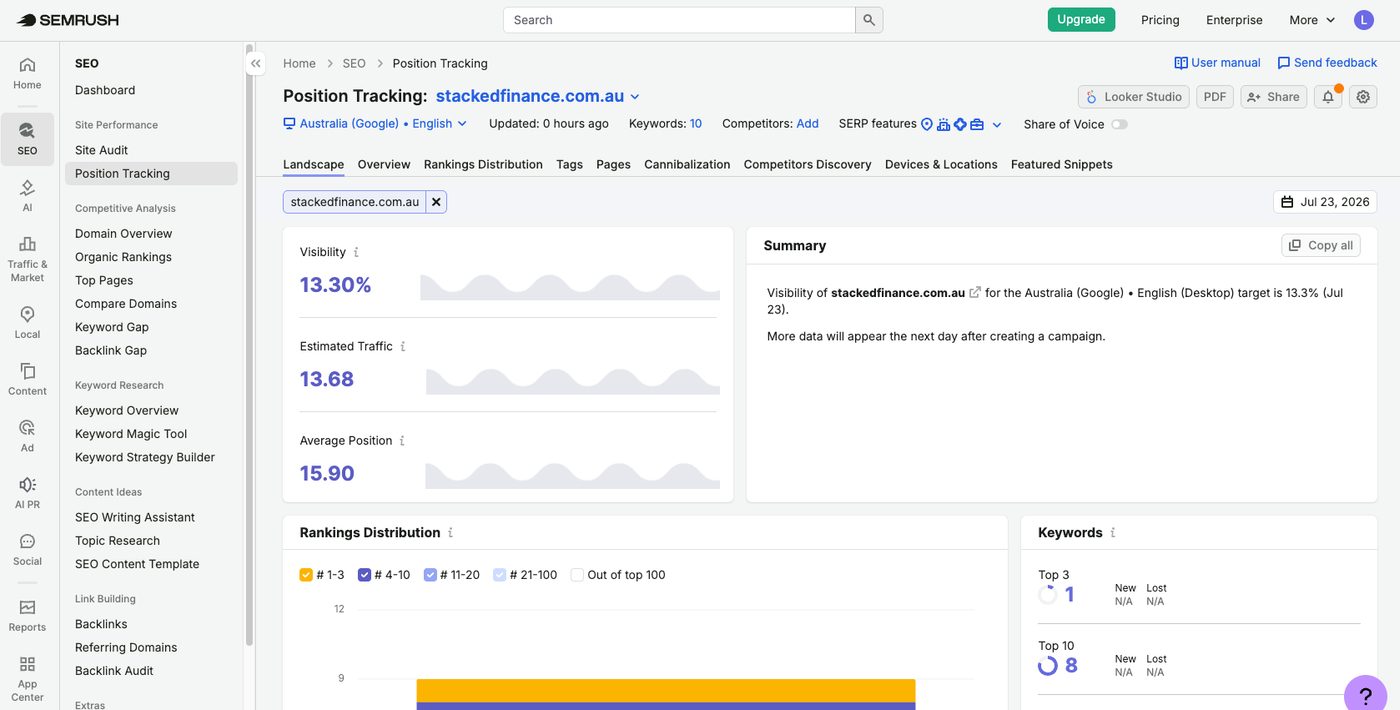Open Australia (Google) English location dropdown
Viewport: 1400px width, 710px height.
(375, 124)
